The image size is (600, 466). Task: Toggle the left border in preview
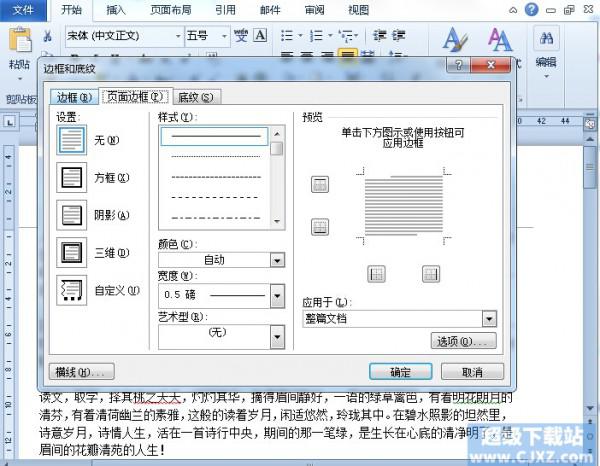point(376,274)
